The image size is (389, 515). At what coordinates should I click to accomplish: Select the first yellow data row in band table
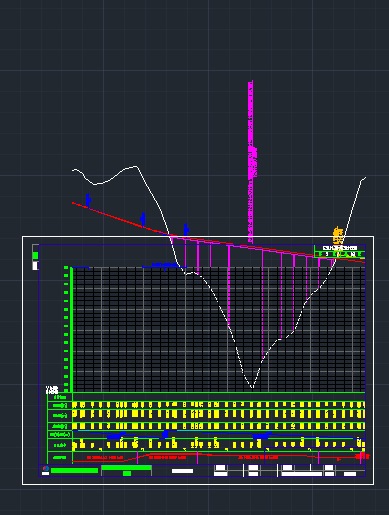(x=219, y=405)
